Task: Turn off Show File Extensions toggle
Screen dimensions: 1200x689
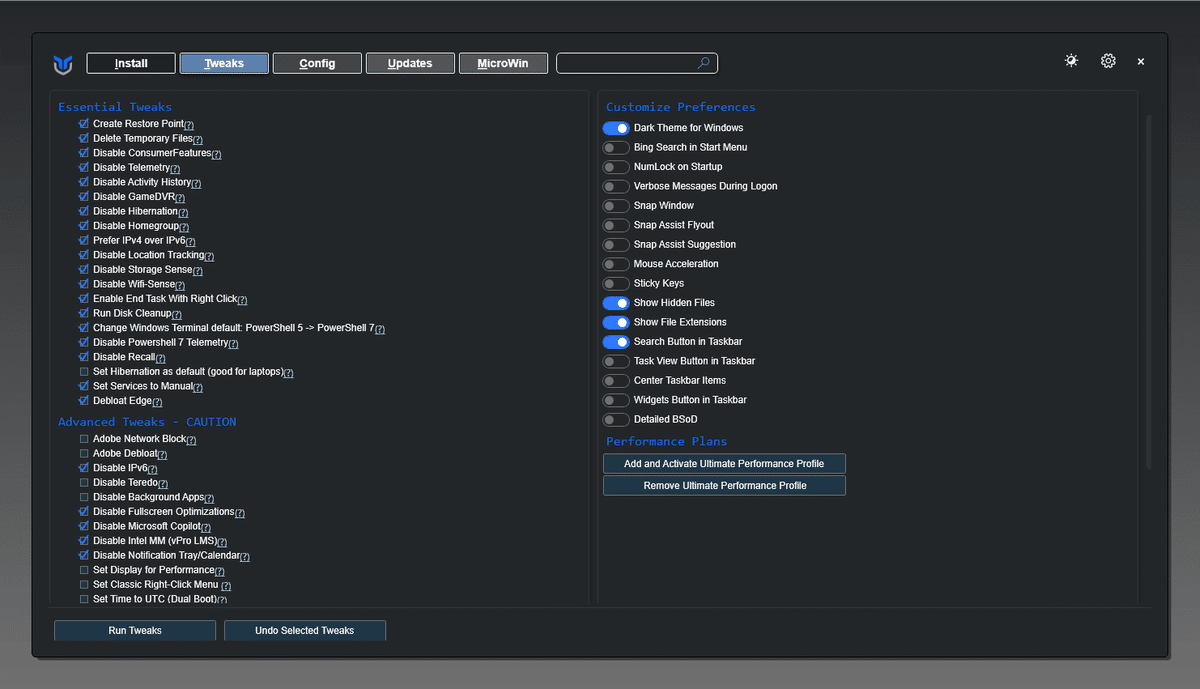Action: click(x=616, y=322)
